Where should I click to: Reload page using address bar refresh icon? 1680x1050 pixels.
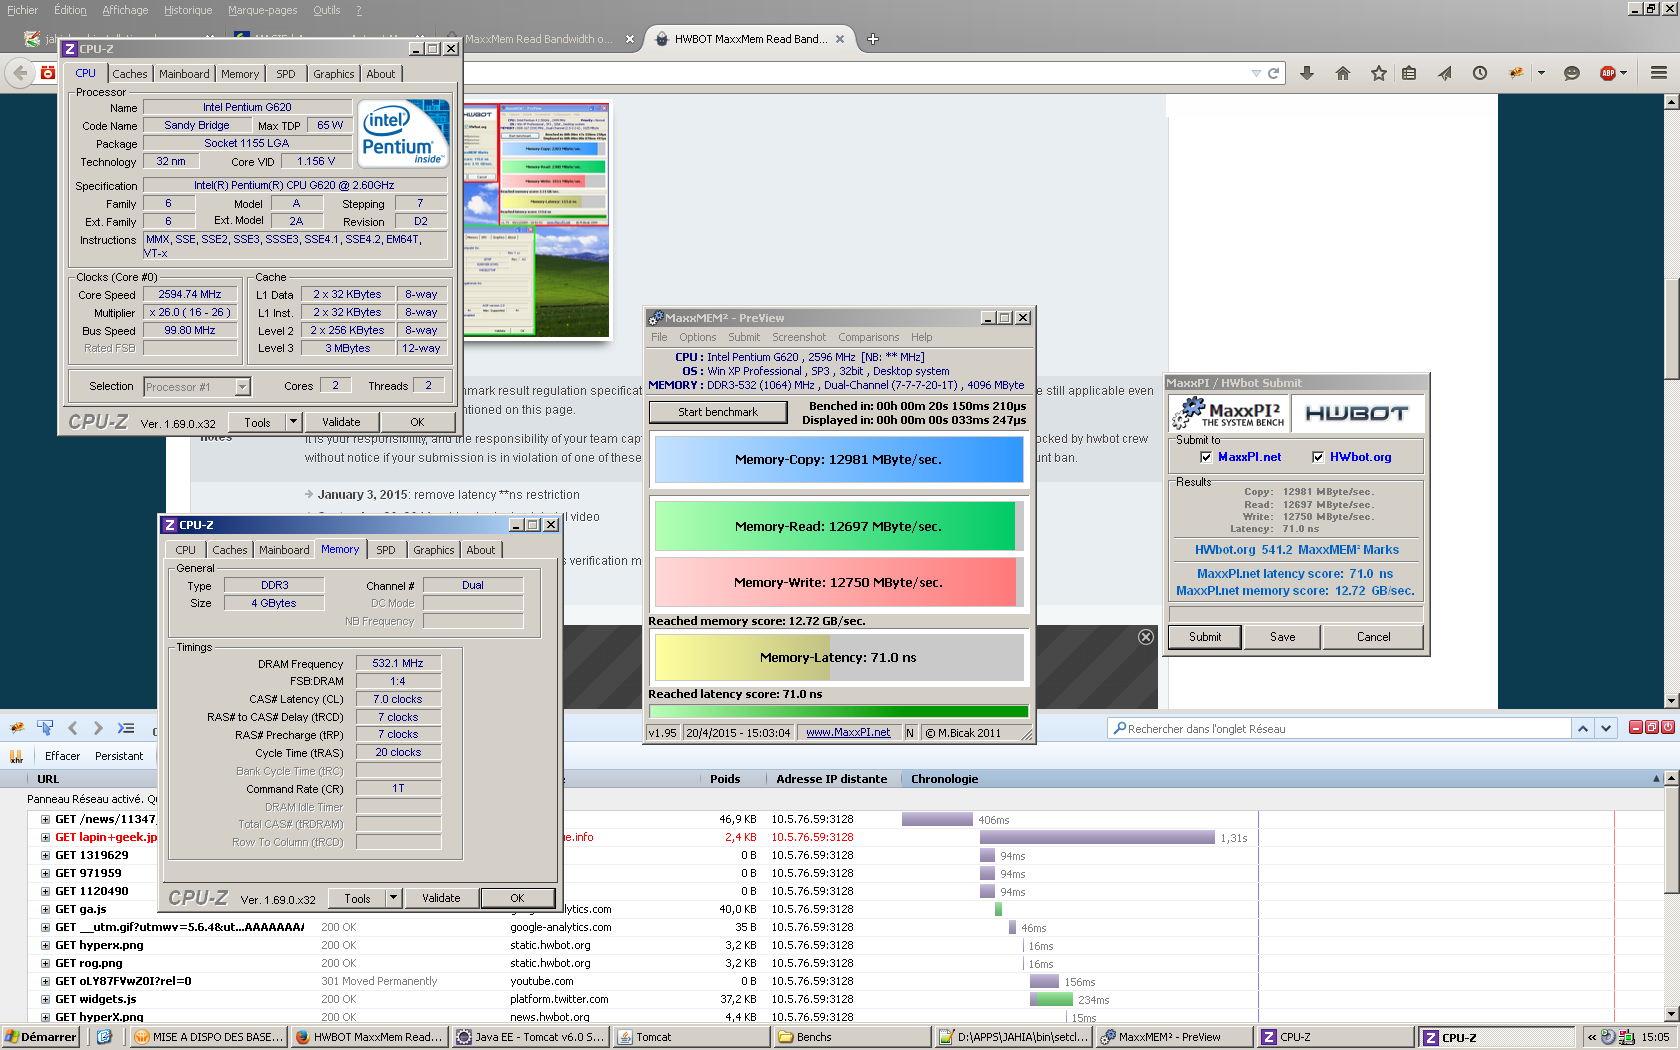click(x=1274, y=73)
